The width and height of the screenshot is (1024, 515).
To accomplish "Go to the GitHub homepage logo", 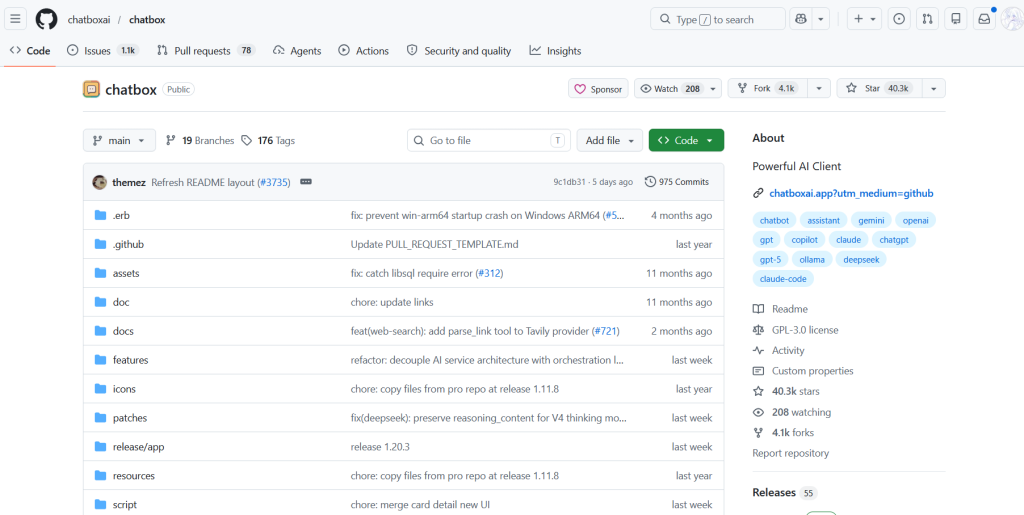I will click(x=46, y=19).
